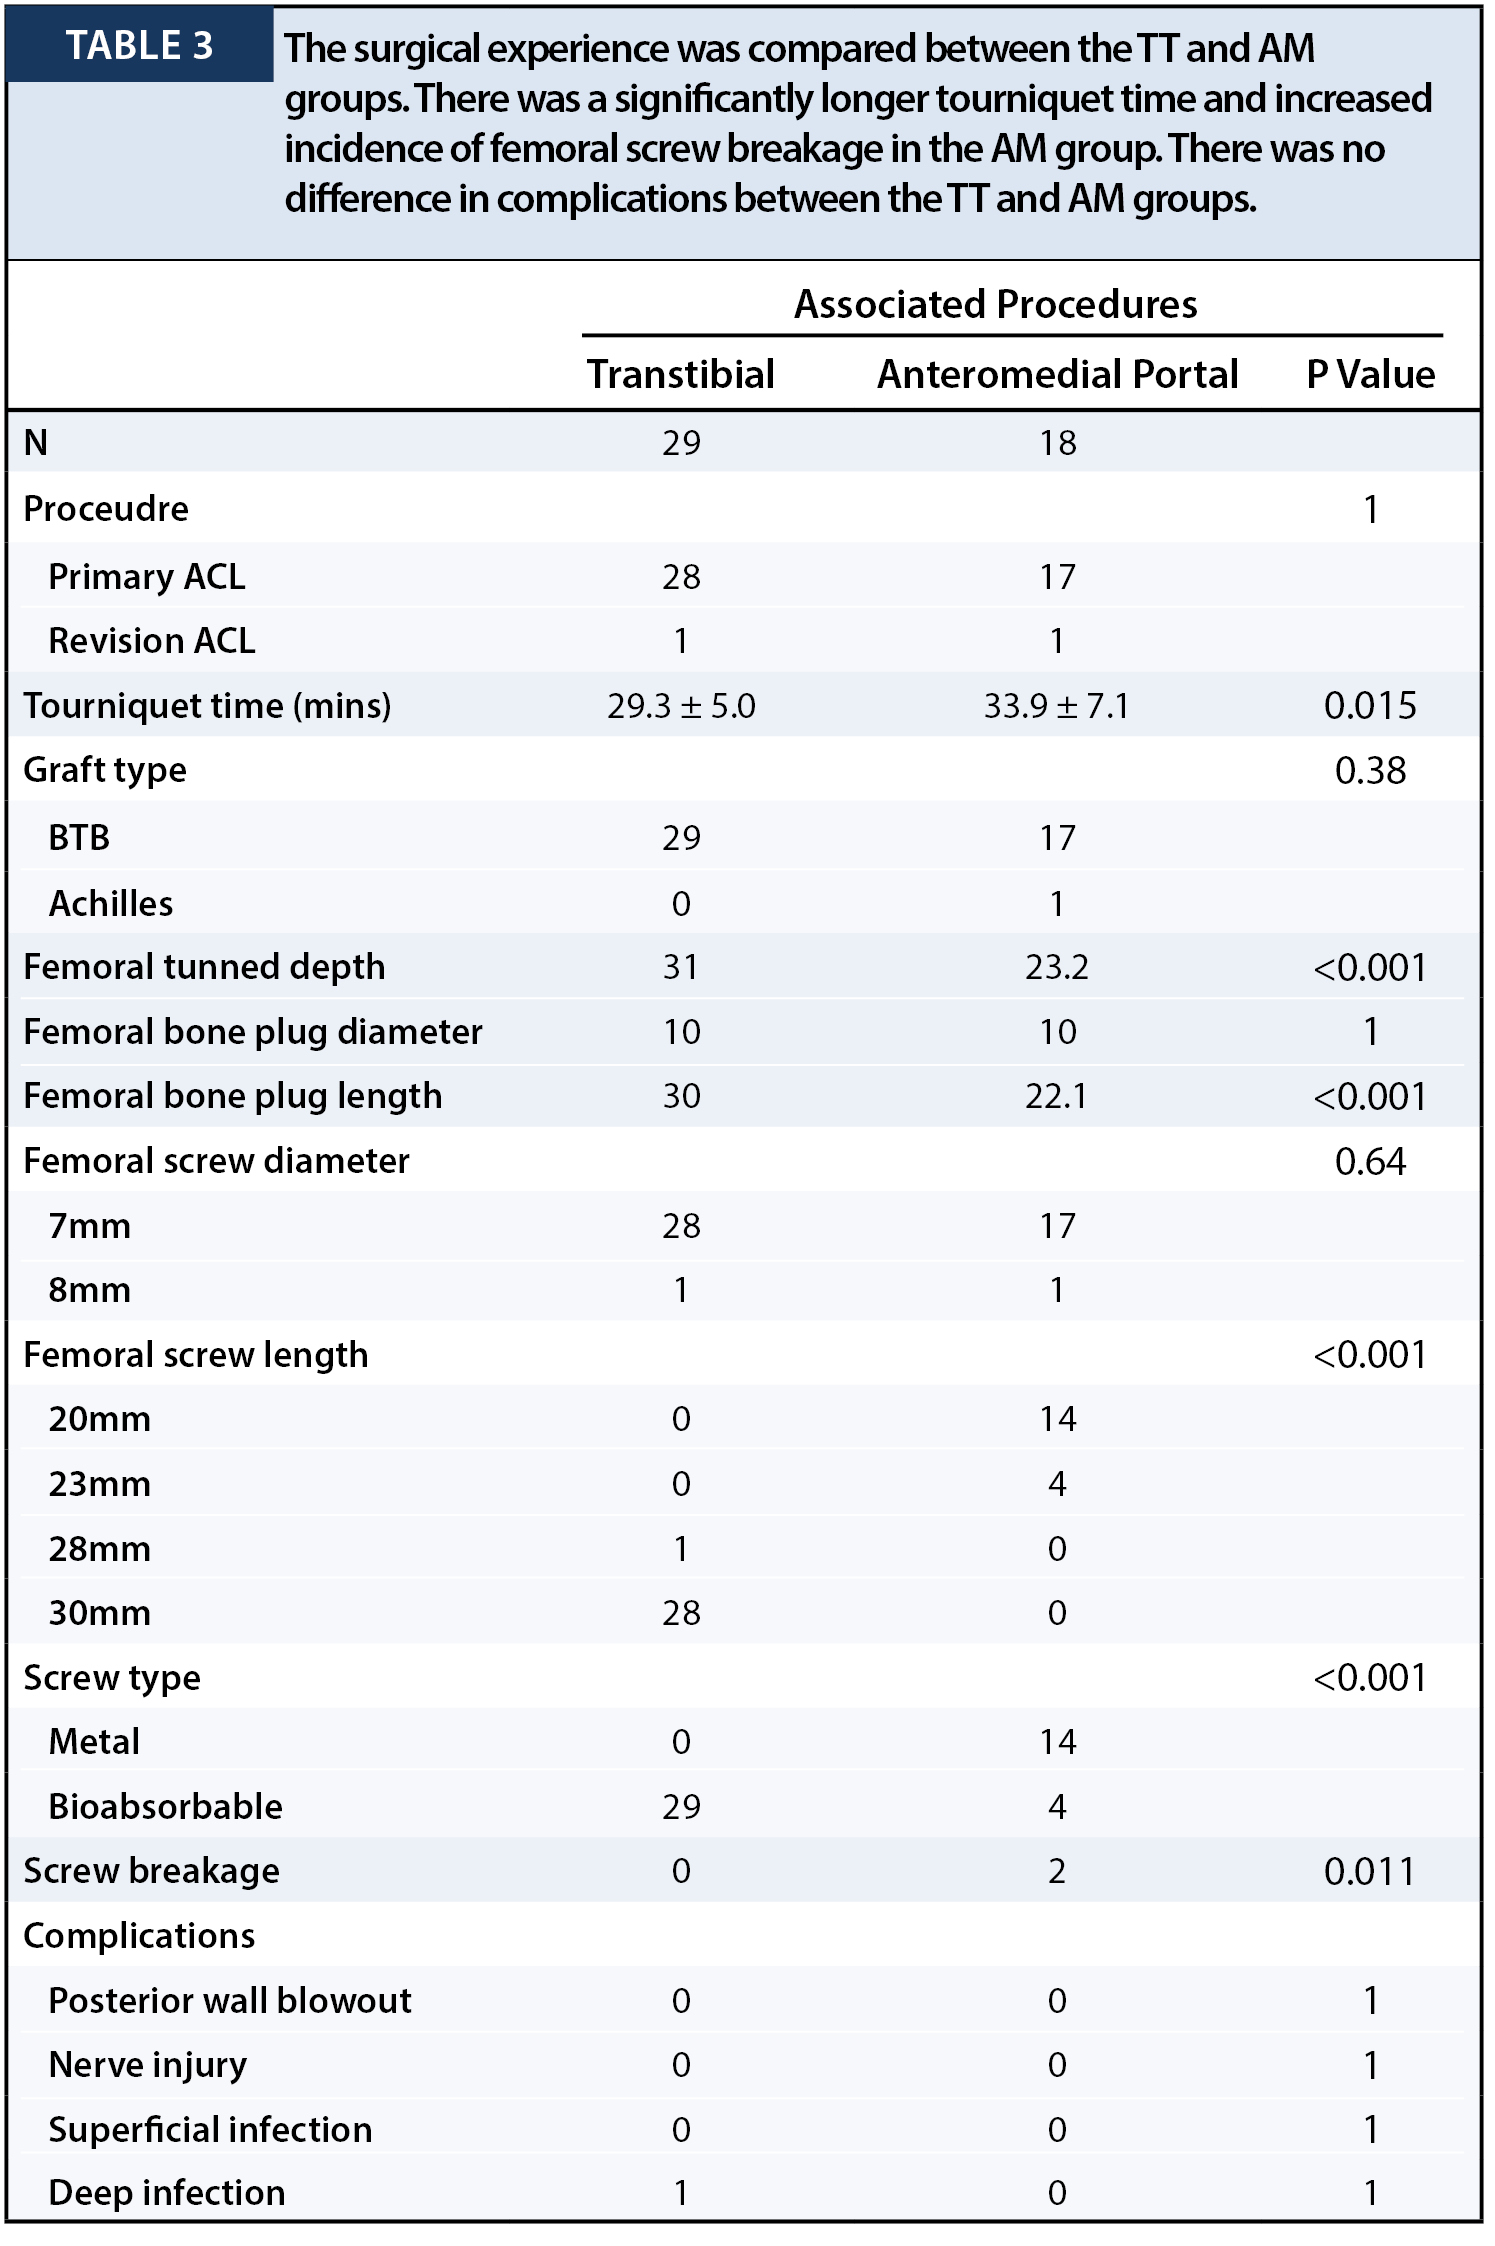Select the Posterior wall blowout label
The width and height of the screenshot is (1495, 2246).
coord(230,2001)
